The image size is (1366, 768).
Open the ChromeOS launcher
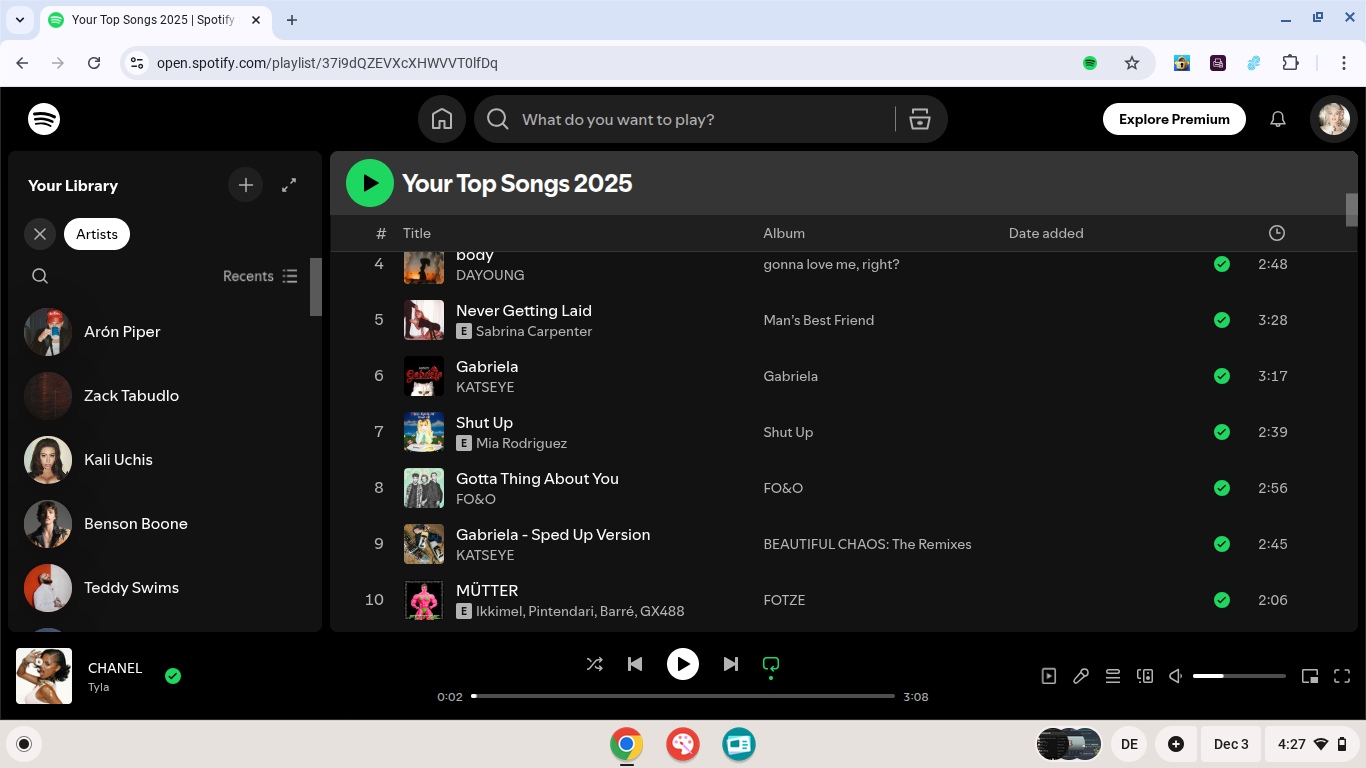click(24, 744)
